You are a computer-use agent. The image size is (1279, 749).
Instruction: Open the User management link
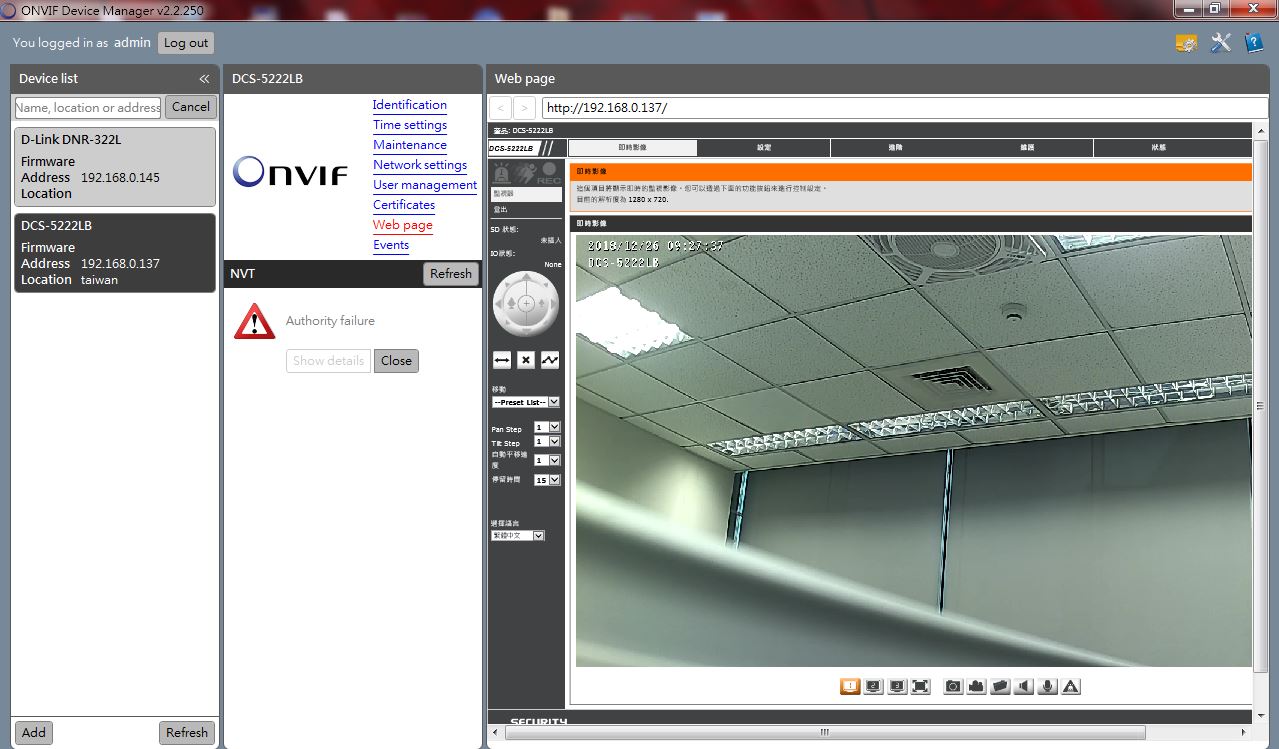tap(425, 185)
